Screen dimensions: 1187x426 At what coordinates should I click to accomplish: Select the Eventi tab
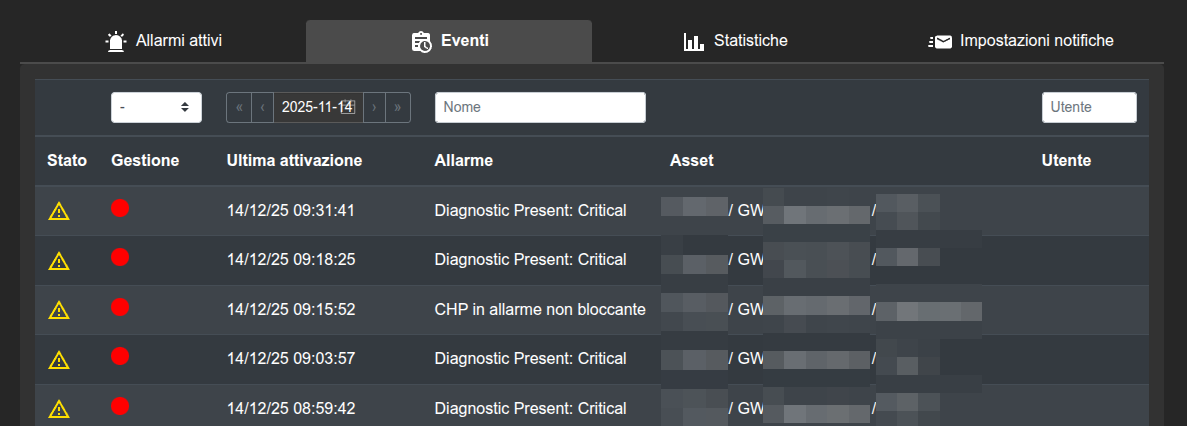point(449,41)
